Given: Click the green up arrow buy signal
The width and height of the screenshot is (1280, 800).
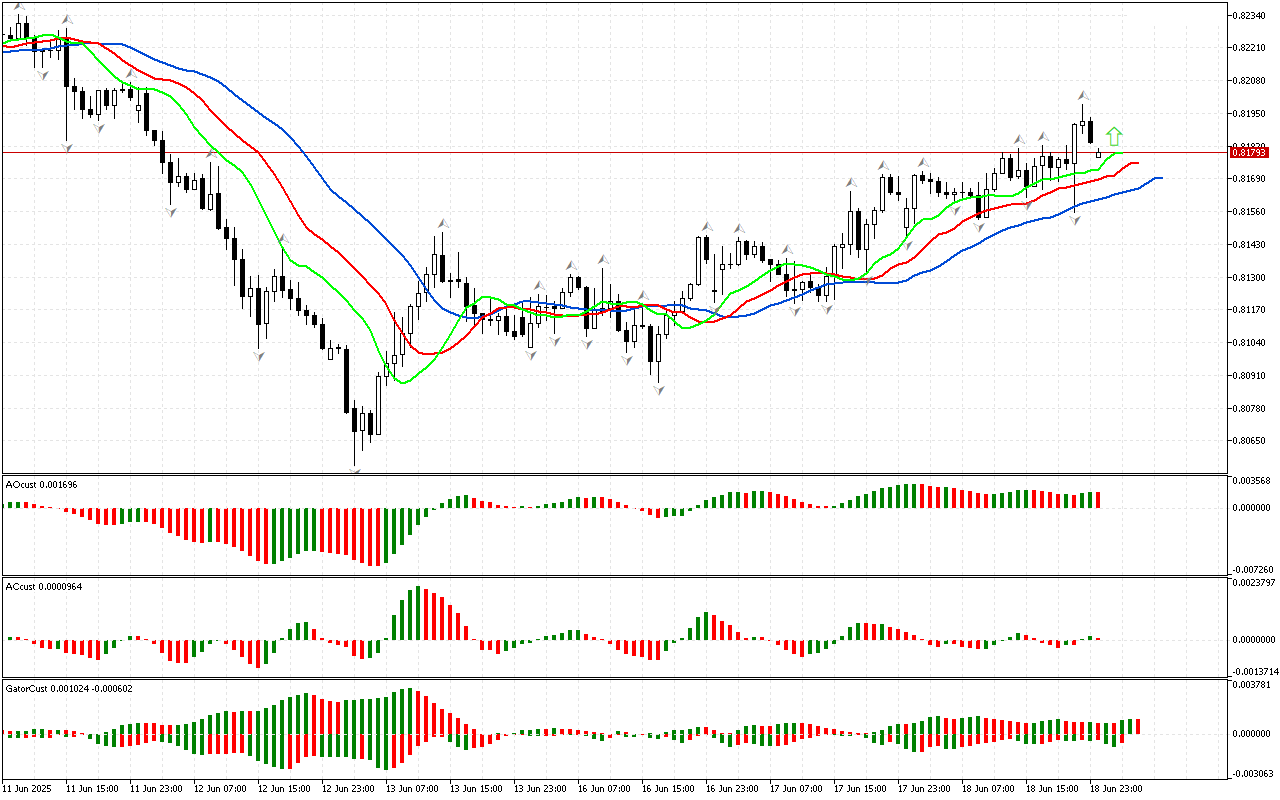Looking at the screenshot, I should click(x=1114, y=137).
